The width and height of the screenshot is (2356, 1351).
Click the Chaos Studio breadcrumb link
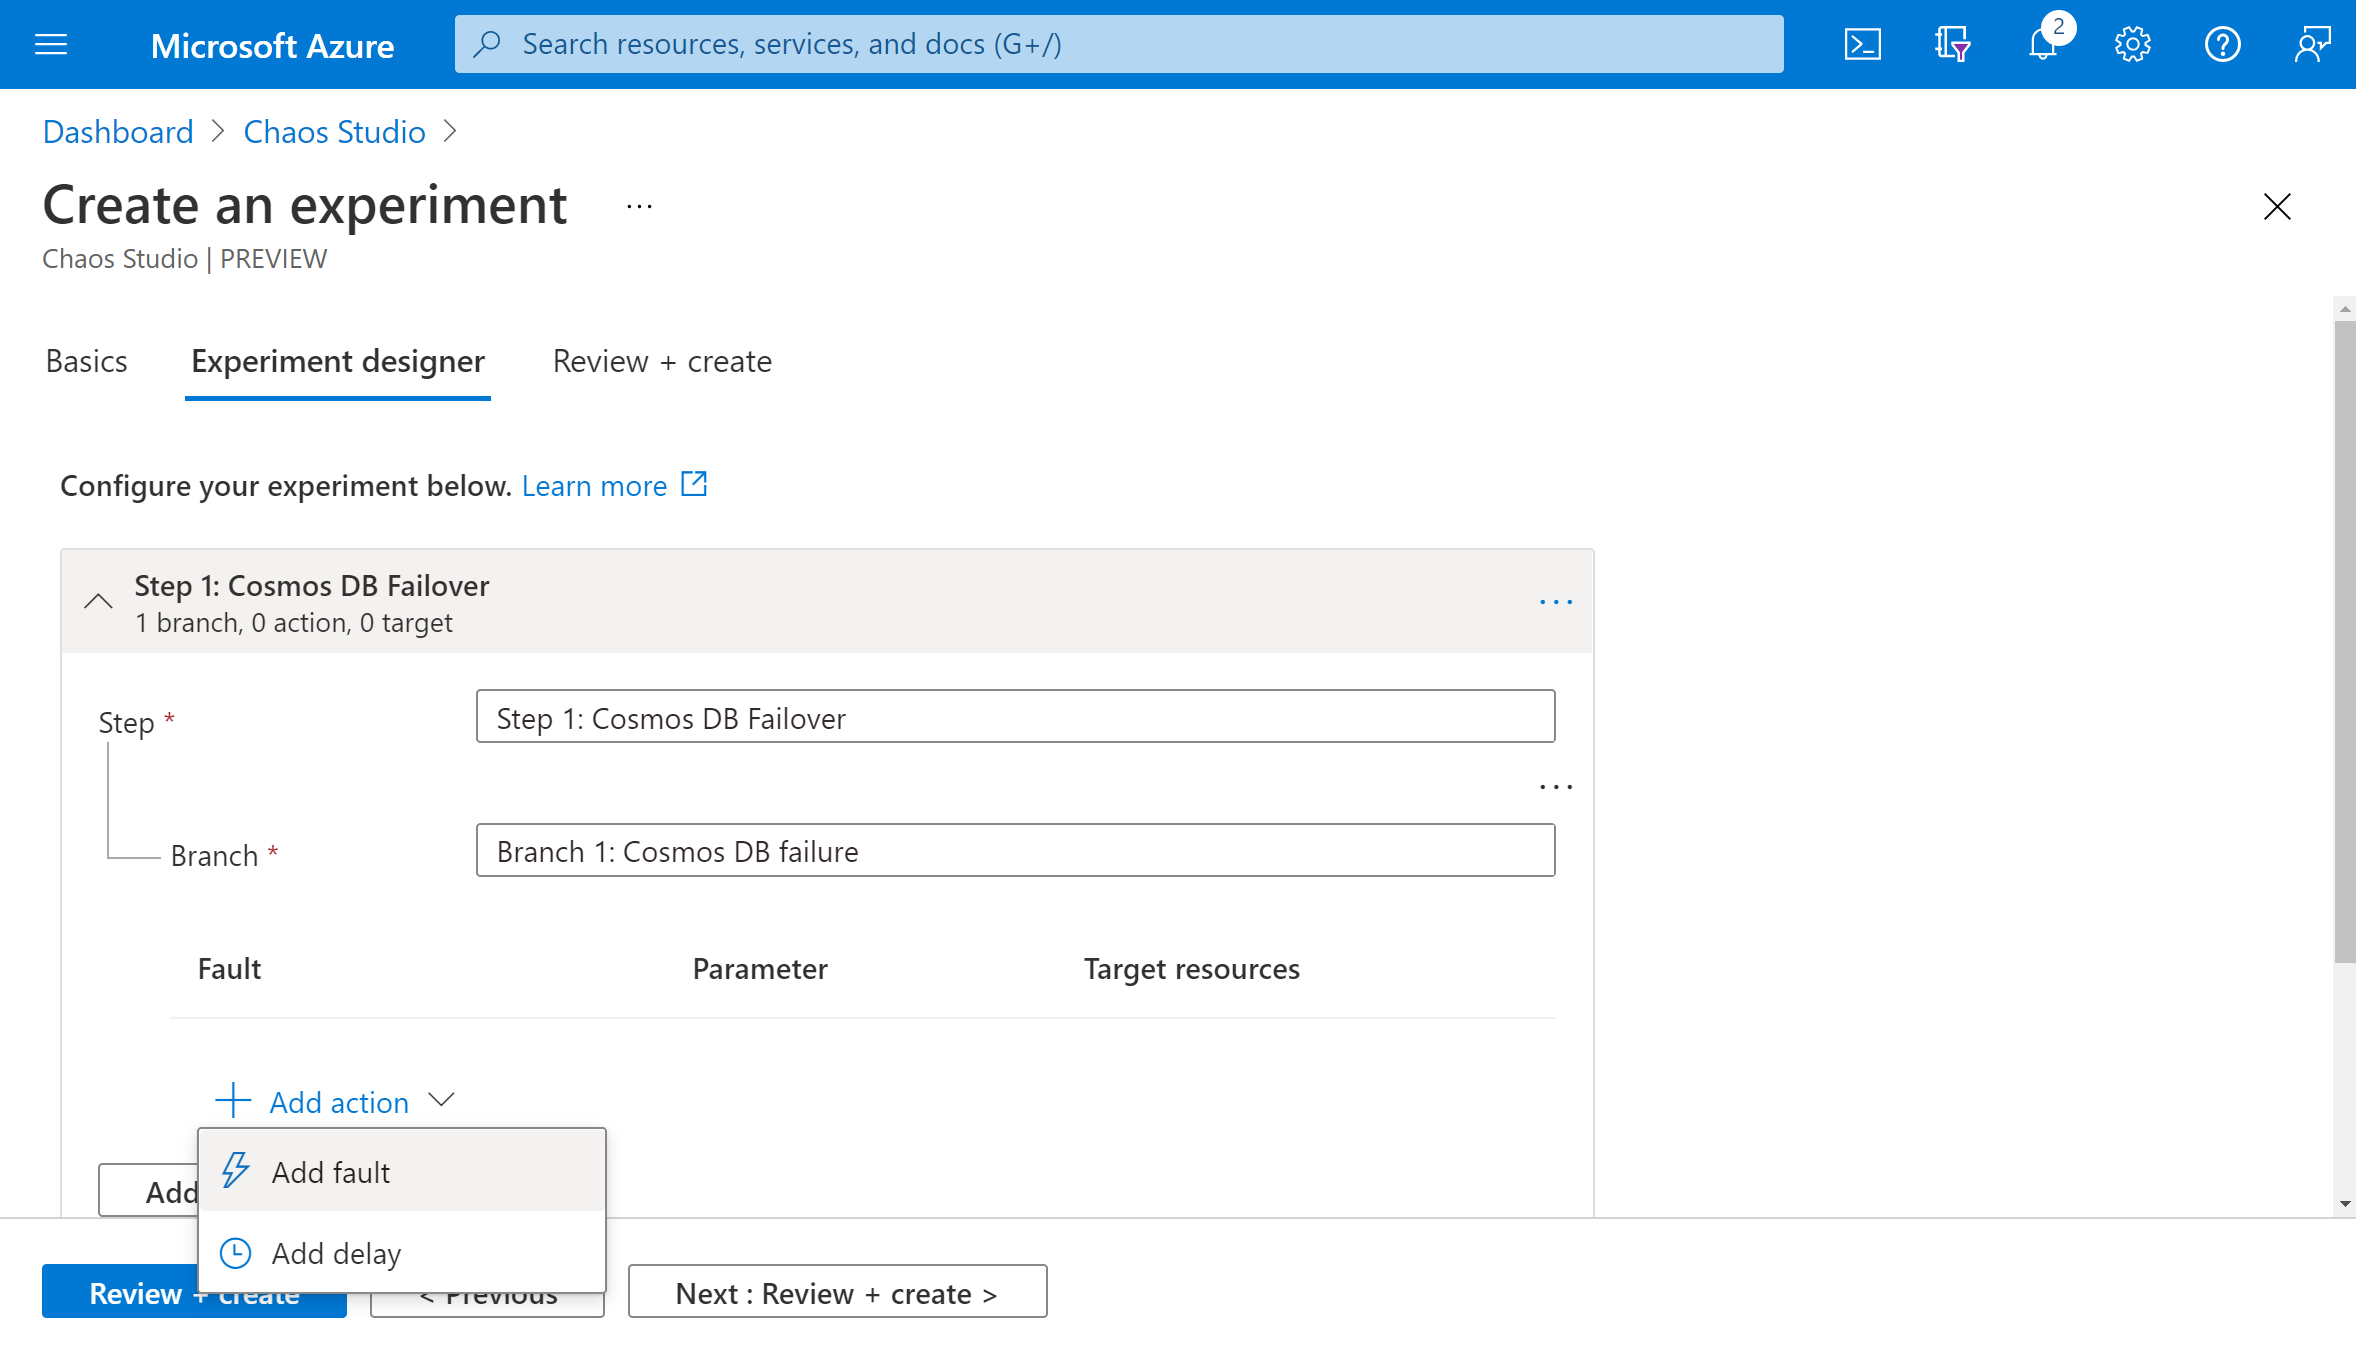pos(333,129)
